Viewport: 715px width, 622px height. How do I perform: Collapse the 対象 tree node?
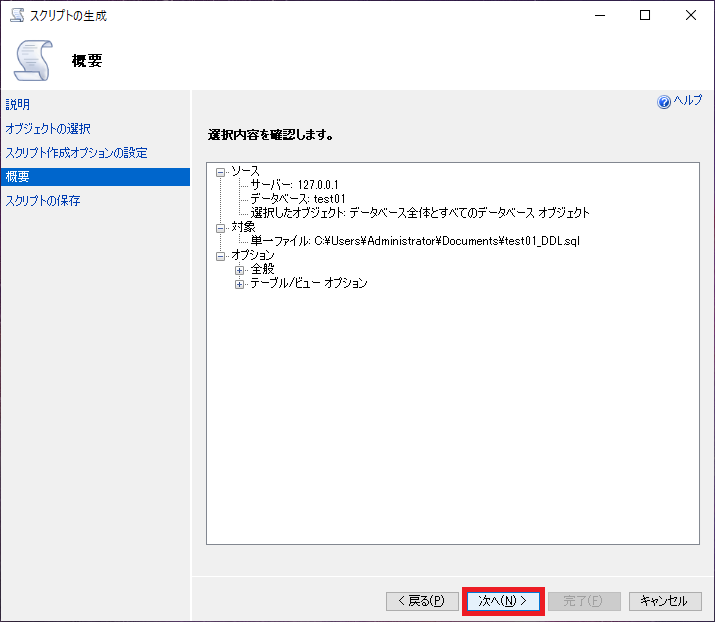click(221, 228)
